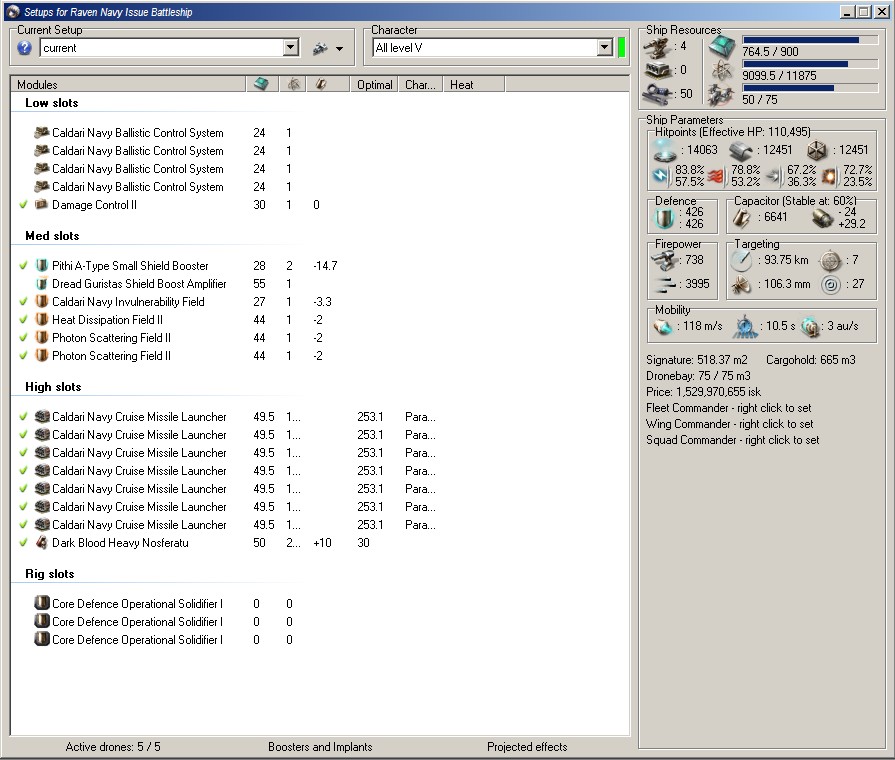Screen dimensions: 895x760
Task: Open Active drones: 5 / 5 panel
Action: coord(113,747)
